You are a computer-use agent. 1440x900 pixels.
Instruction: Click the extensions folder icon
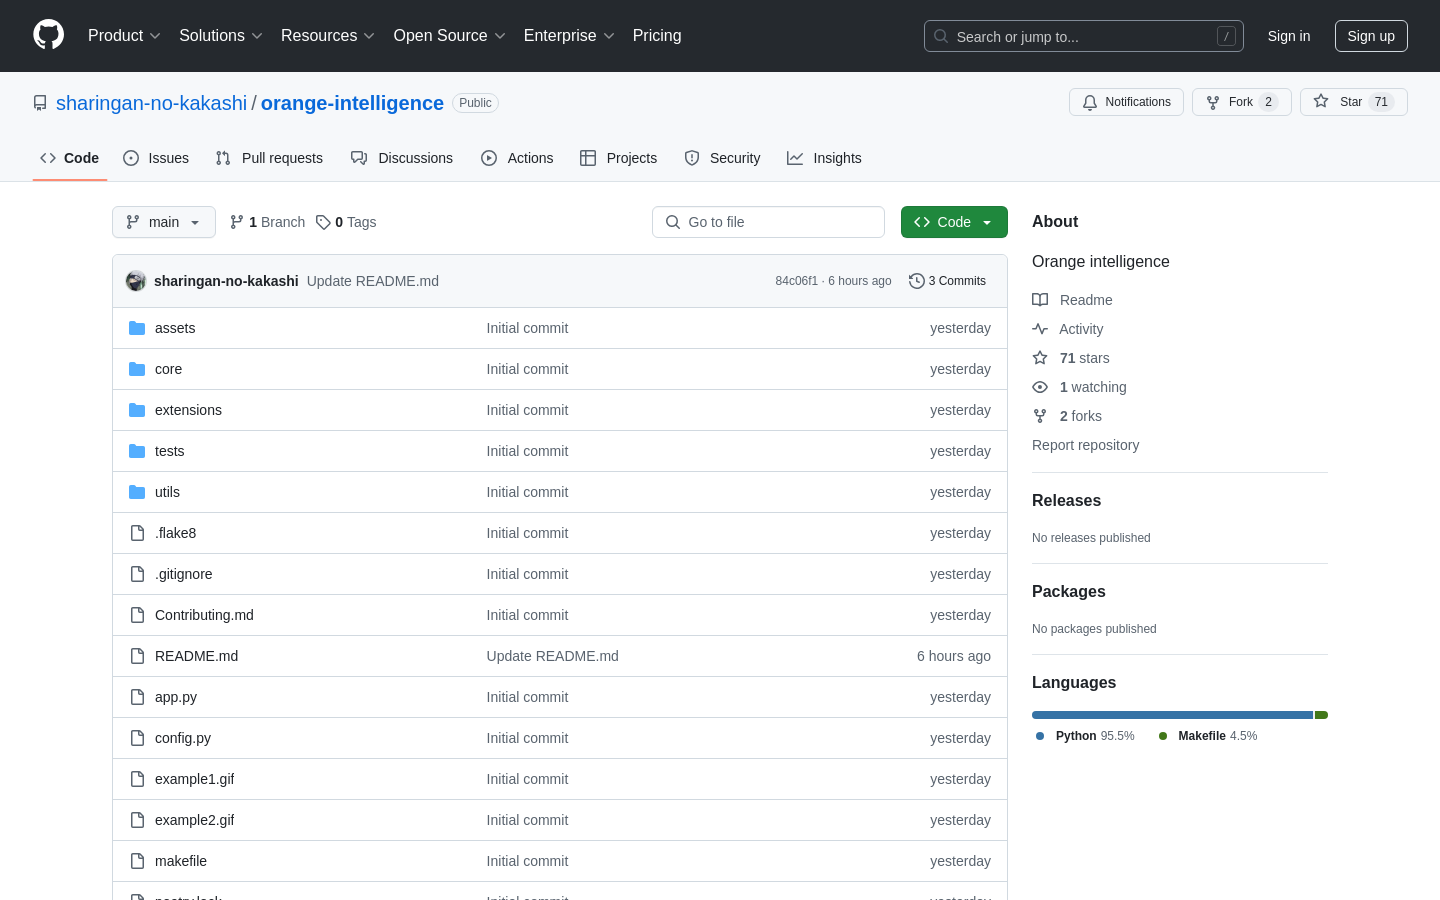coord(137,410)
